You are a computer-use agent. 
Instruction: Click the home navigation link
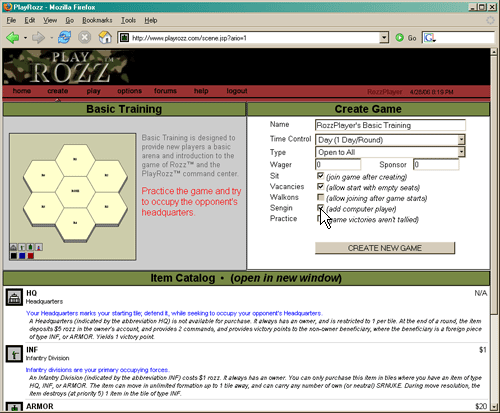(x=22, y=91)
